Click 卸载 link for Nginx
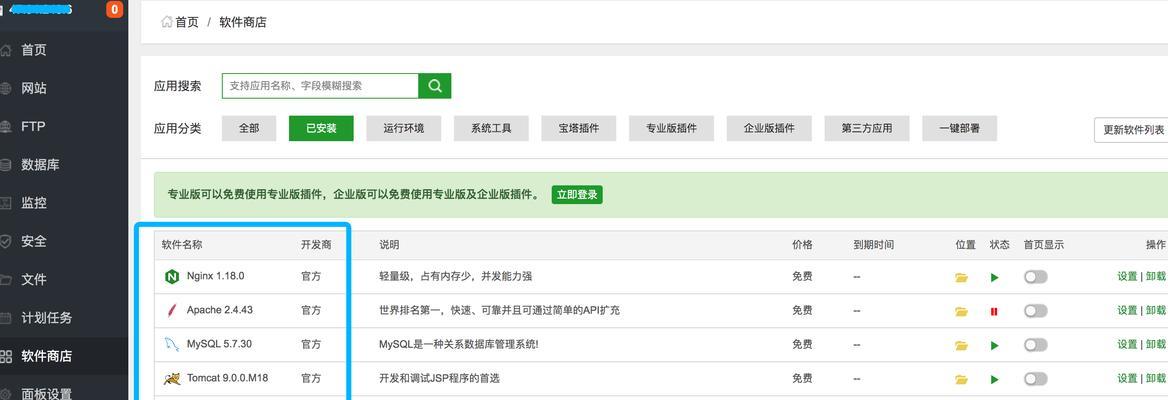Image resolution: width=1168 pixels, height=400 pixels. [1155, 276]
